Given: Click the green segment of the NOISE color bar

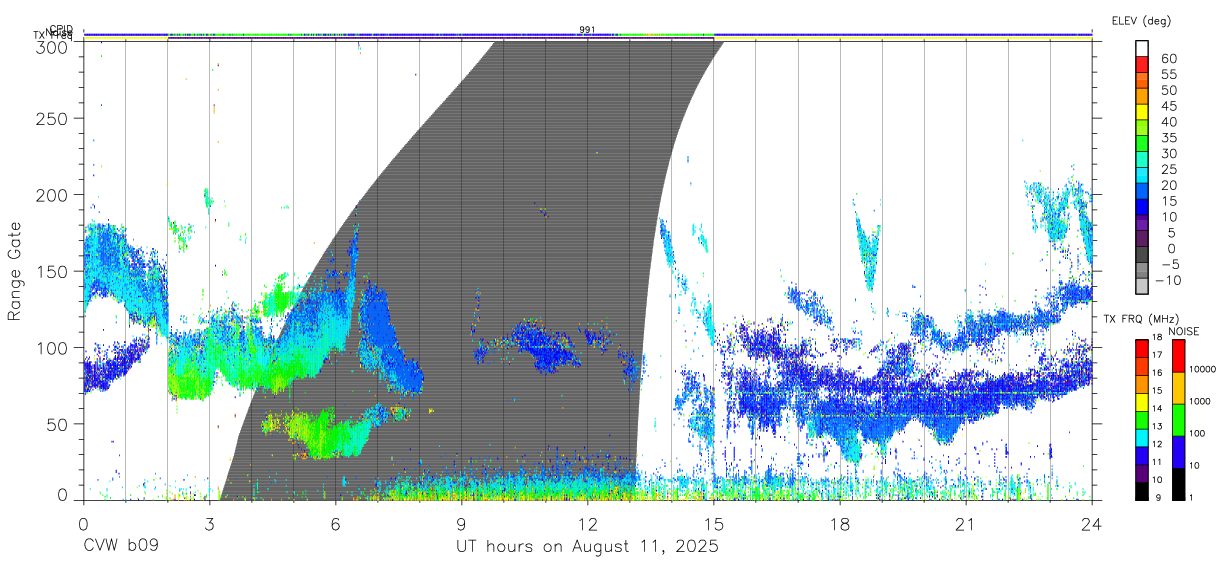Looking at the screenshot, I should pos(1178,419).
